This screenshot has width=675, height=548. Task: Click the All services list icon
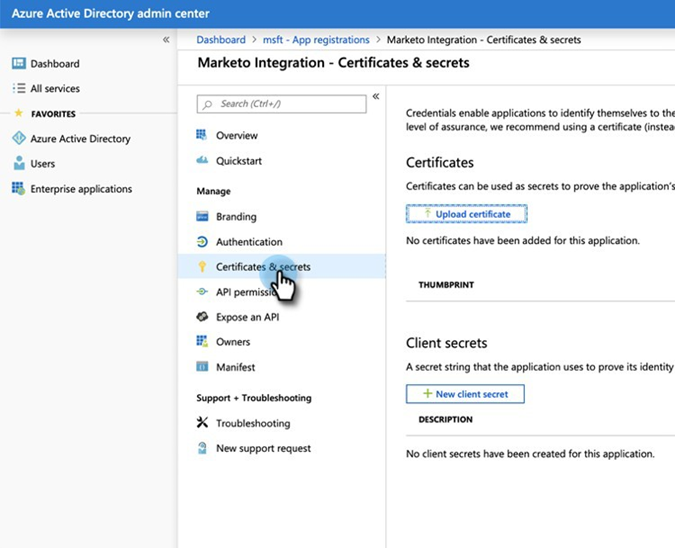pos(18,88)
